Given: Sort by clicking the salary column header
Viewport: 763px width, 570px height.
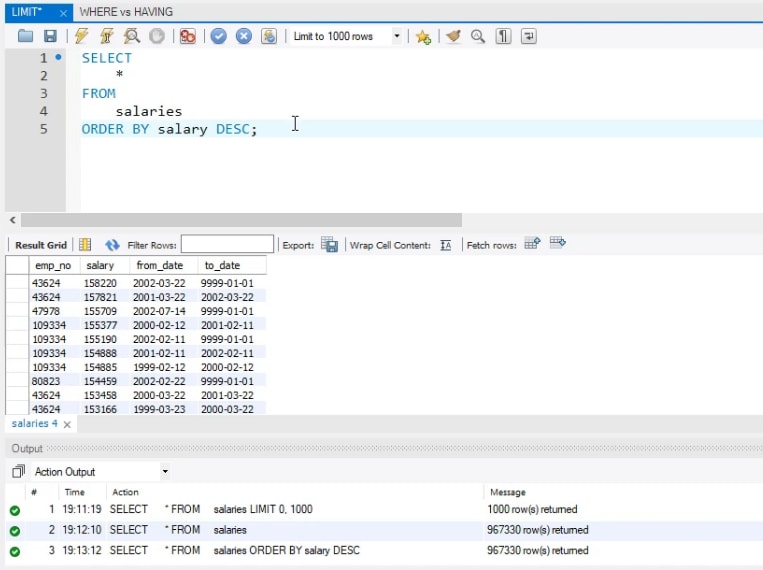Looking at the screenshot, I should [x=100, y=266].
